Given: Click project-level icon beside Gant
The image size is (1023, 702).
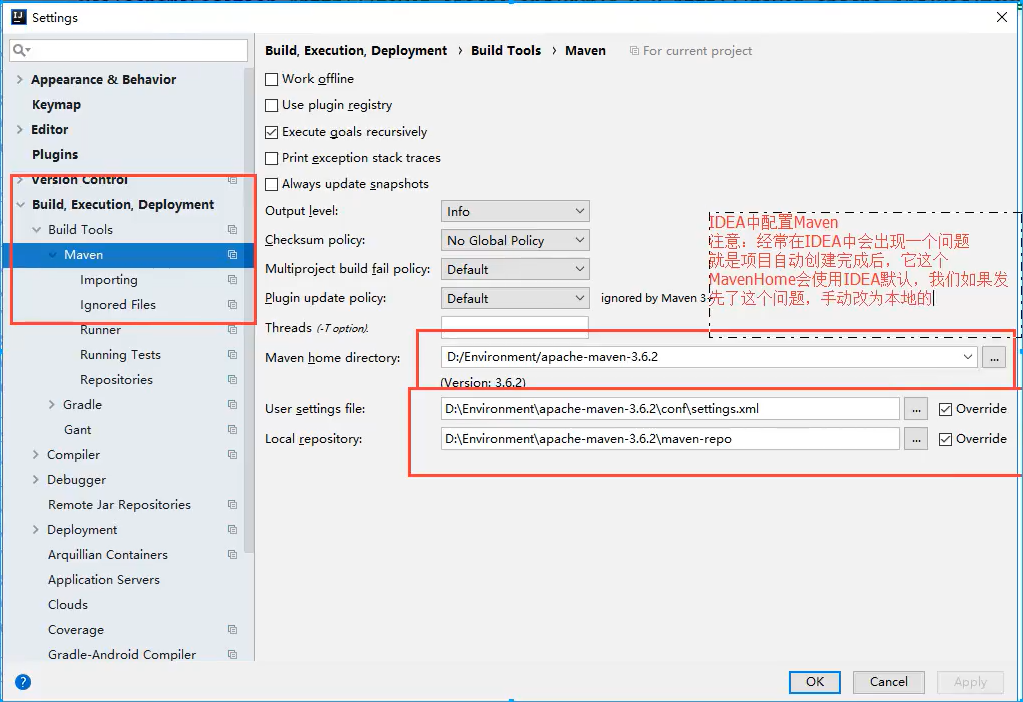Looking at the screenshot, I should [232, 429].
